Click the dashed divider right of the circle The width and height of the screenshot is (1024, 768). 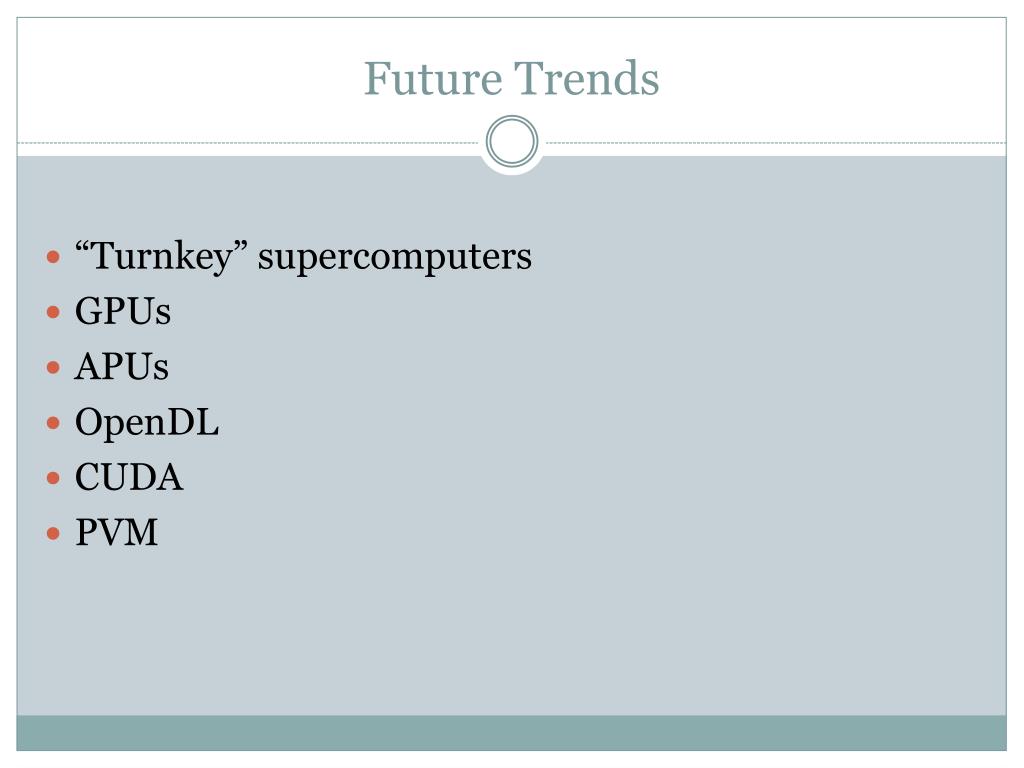pos(776,142)
